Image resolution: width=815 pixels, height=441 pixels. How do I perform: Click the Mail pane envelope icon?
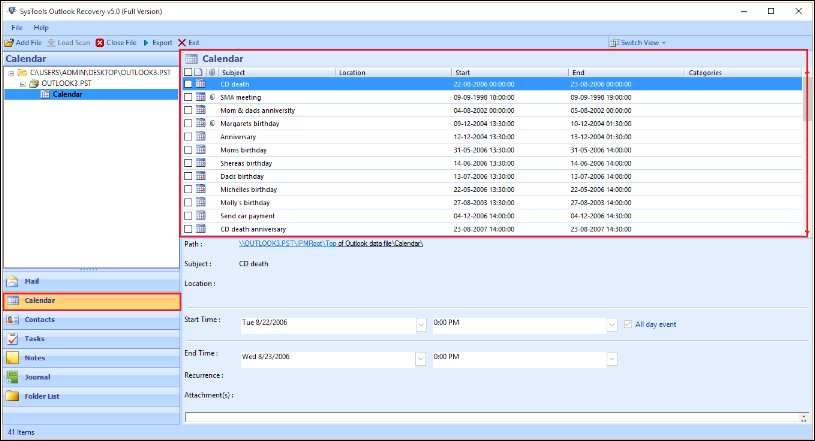coord(12,281)
